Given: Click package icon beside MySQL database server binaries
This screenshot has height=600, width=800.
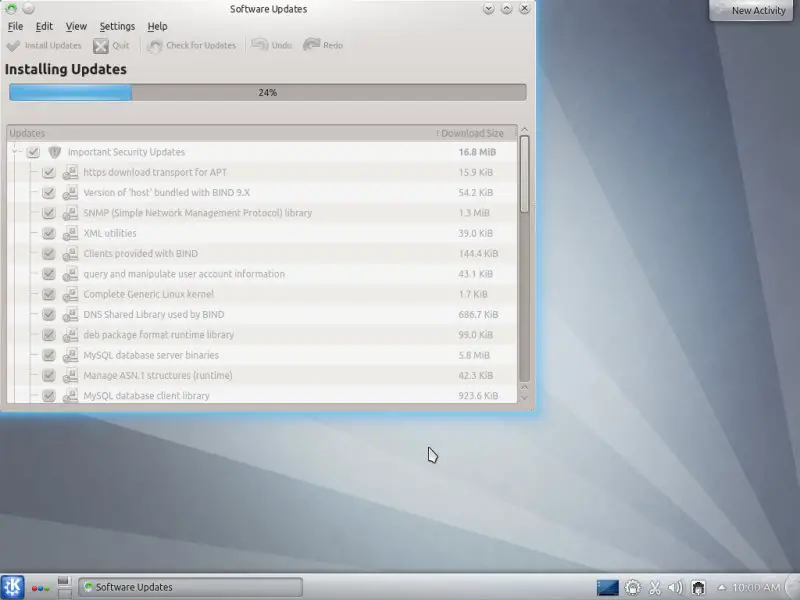Looking at the screenshot, I should pos(70,355).
